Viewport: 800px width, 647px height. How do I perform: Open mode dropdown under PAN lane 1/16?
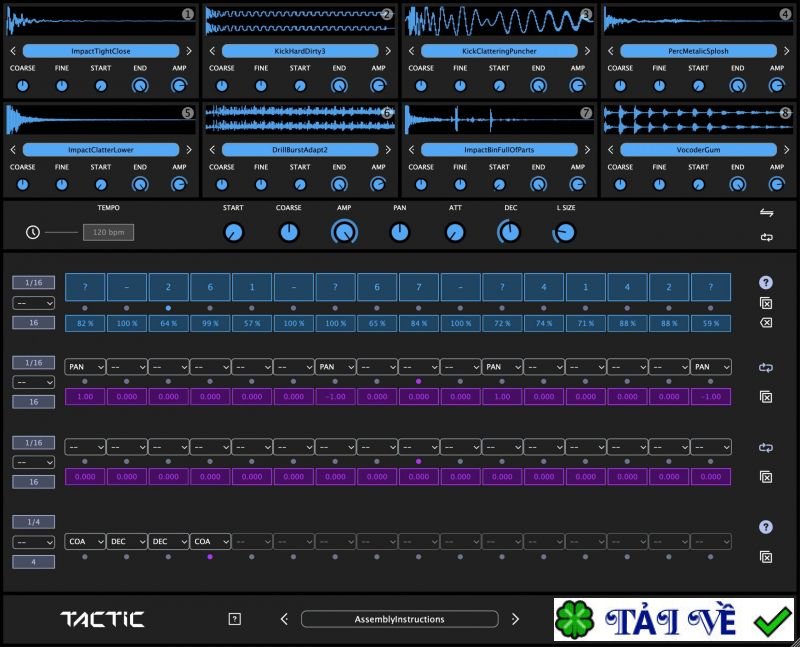tap(34, 382)
